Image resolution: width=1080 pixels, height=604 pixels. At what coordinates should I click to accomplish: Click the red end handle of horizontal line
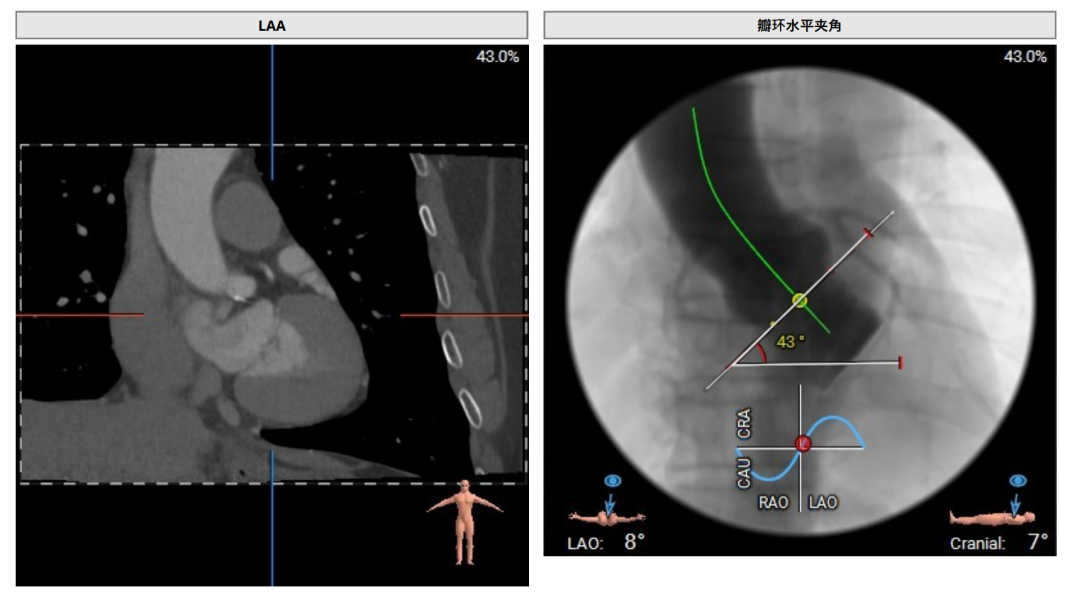click(x=900, y=362)
